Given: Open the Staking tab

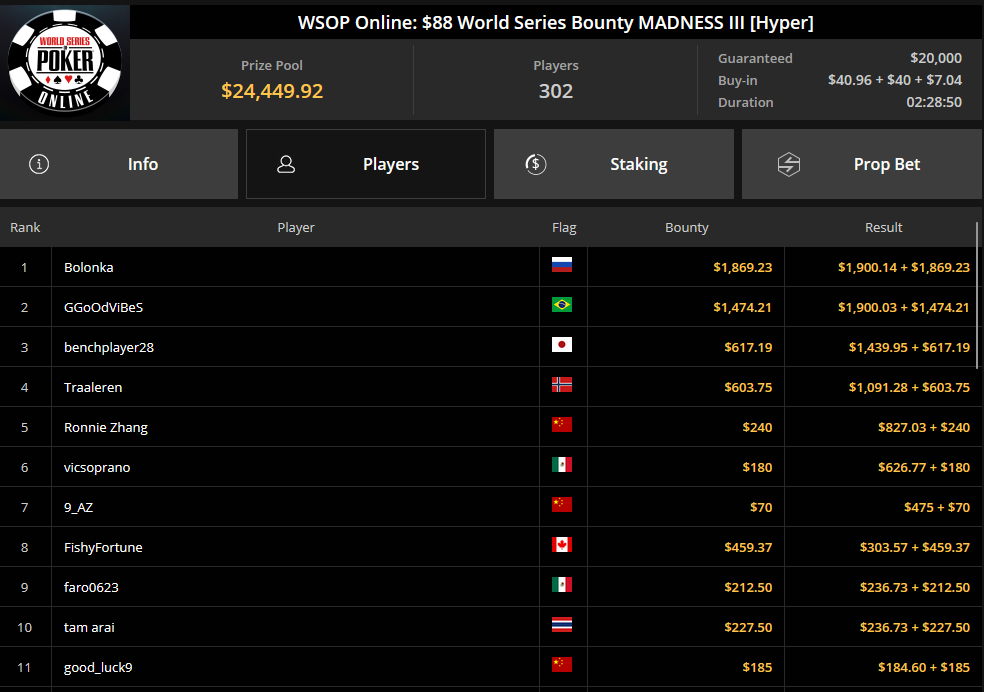Looking at the screenshot, I should 614,164.
